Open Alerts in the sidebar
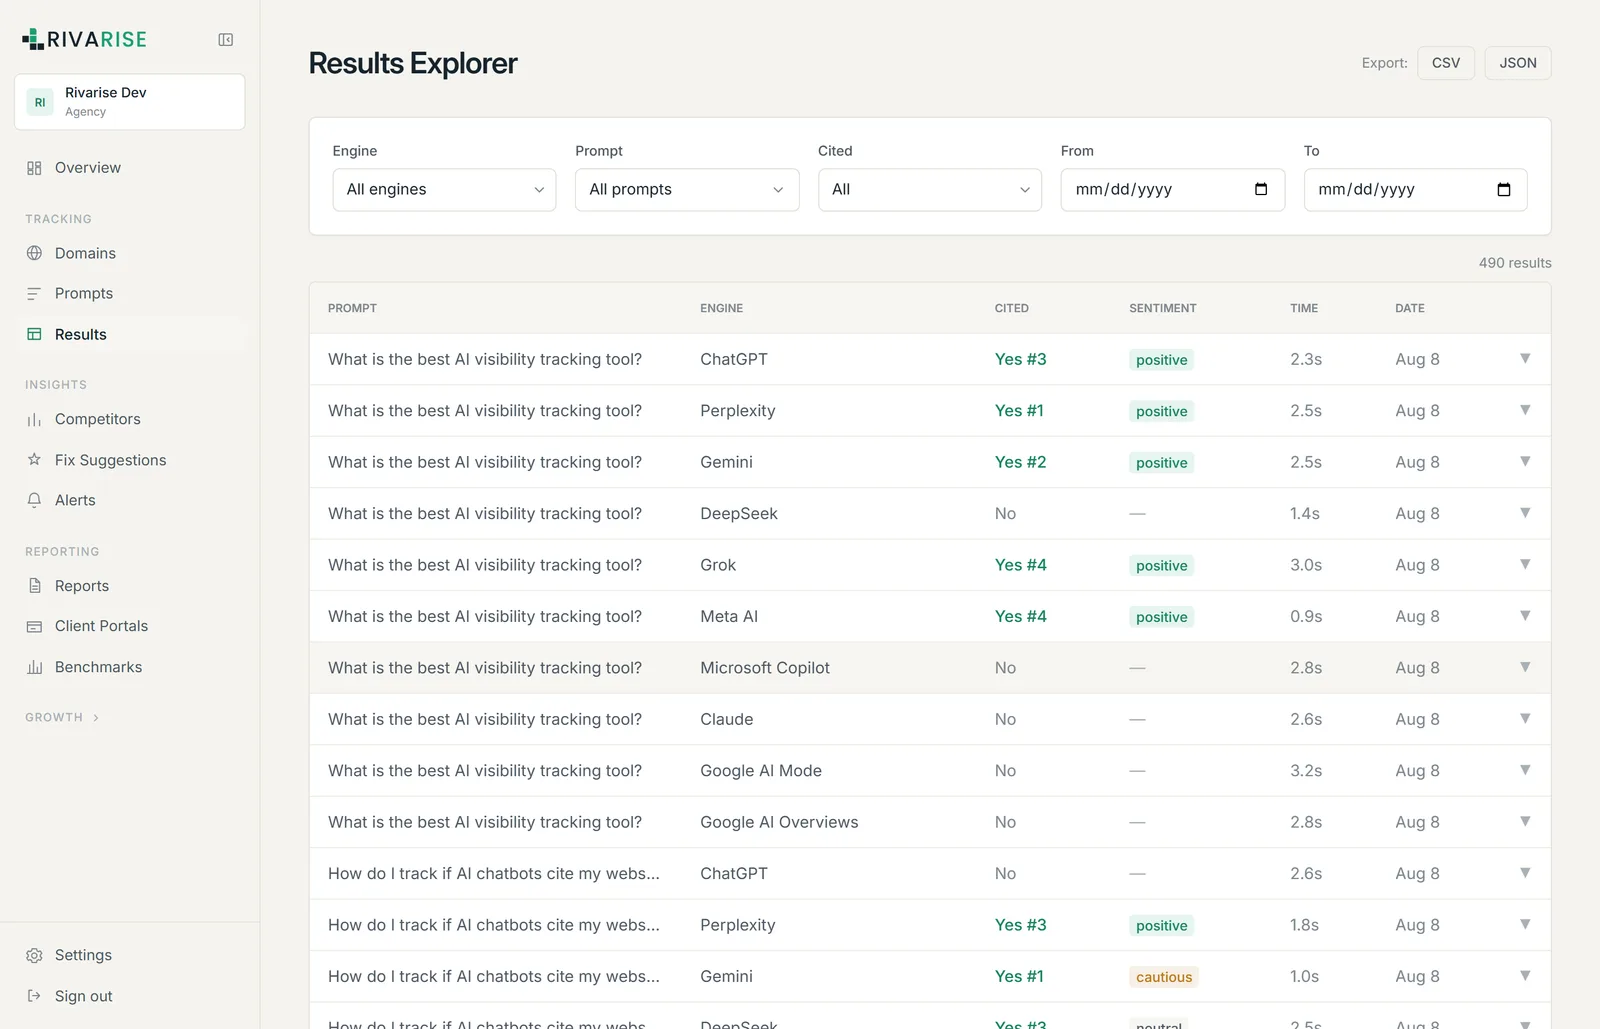Screen dimensions: 1600x1029 tap(130, 500)
